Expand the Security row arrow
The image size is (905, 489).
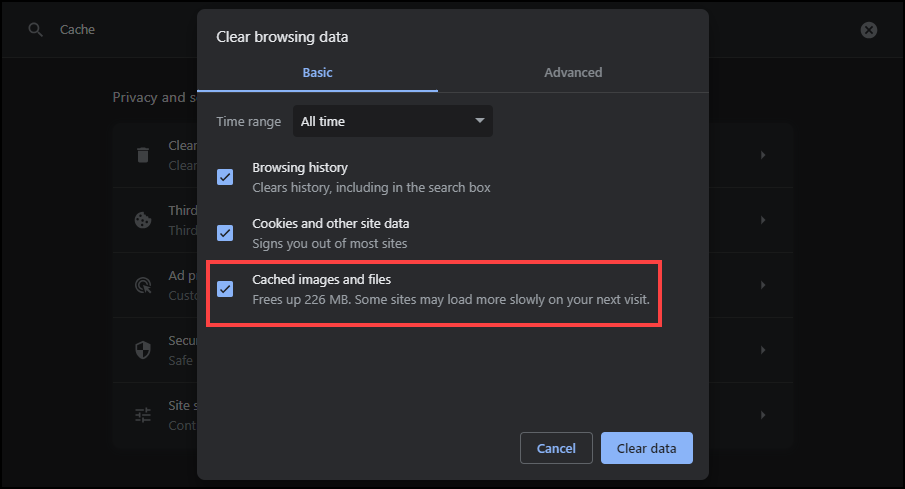pyautogui.click(x=763, y=350)
